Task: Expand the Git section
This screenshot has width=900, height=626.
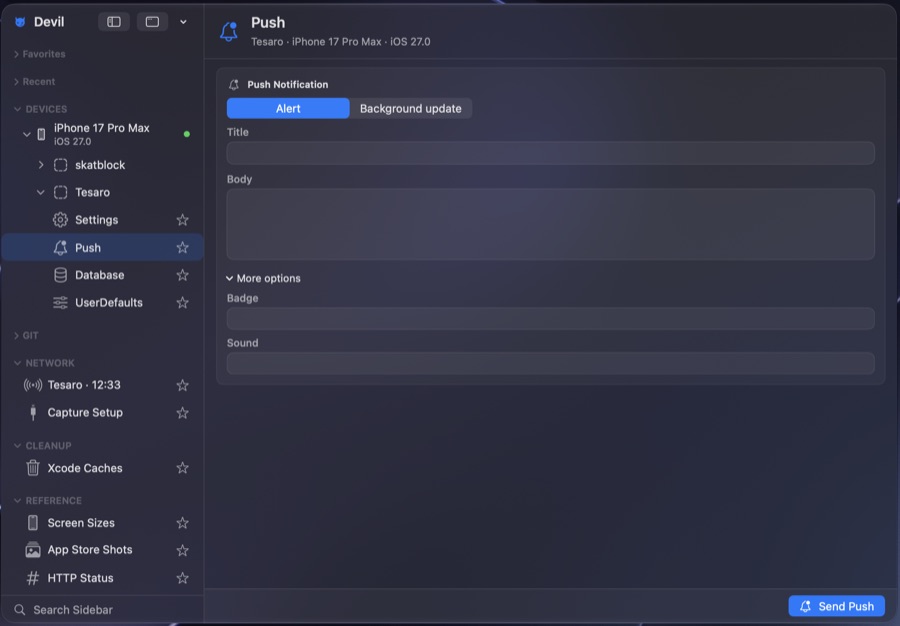Action: [16, 336]
